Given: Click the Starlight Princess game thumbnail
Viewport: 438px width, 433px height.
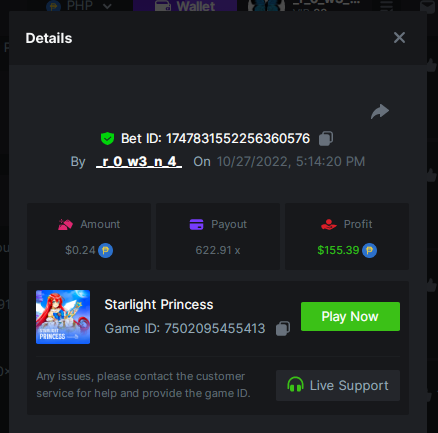Looking at the screenshot, I should coord(63,317).
